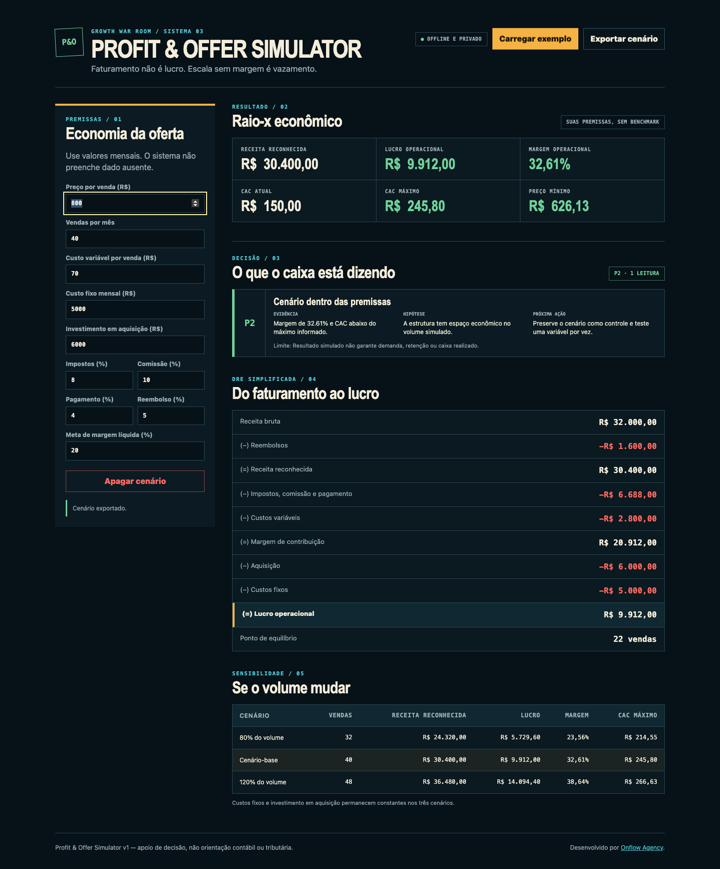720x869 pixels.
Task: Click the R$ 14.094,40 lucro cell
Action: (518, 782)
